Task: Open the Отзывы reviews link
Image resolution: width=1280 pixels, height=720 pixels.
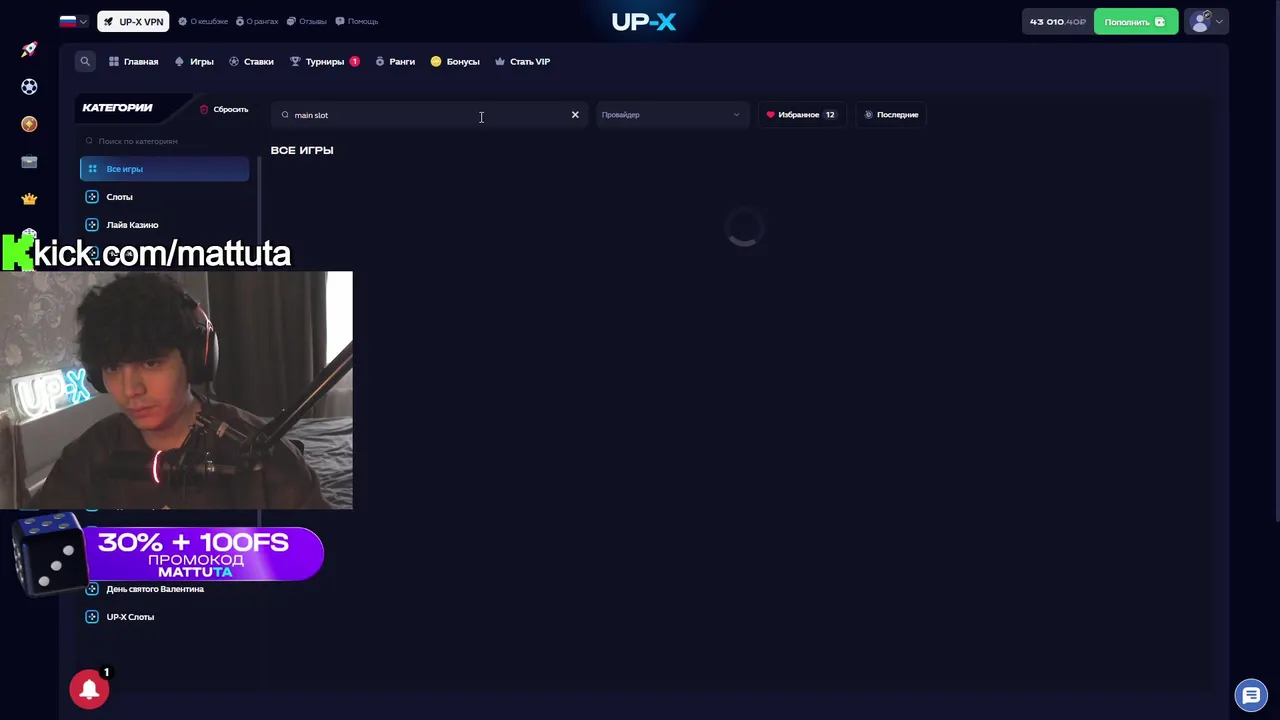Action: click(x=307, y=21)
